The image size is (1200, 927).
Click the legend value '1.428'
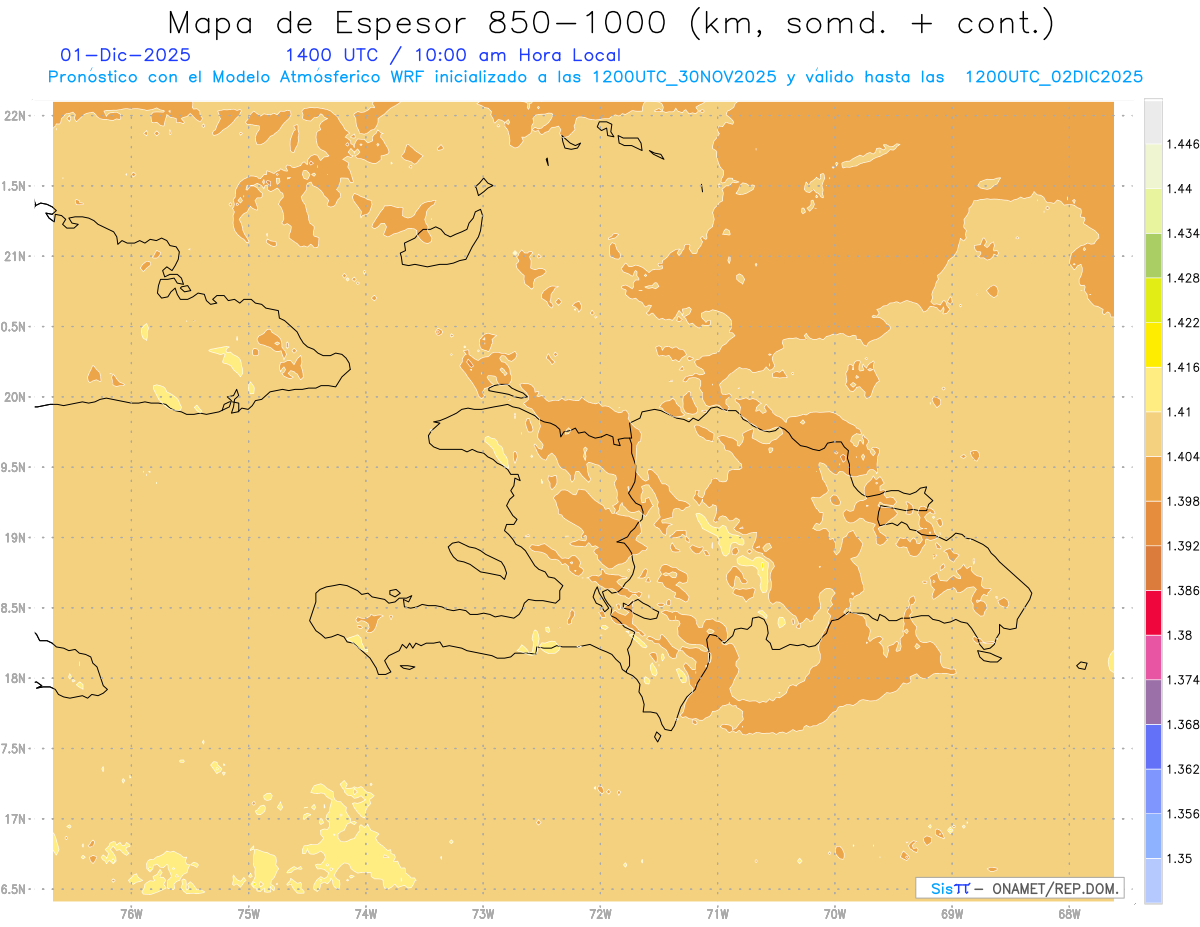pyautogui.click(x=1183, y=278)
